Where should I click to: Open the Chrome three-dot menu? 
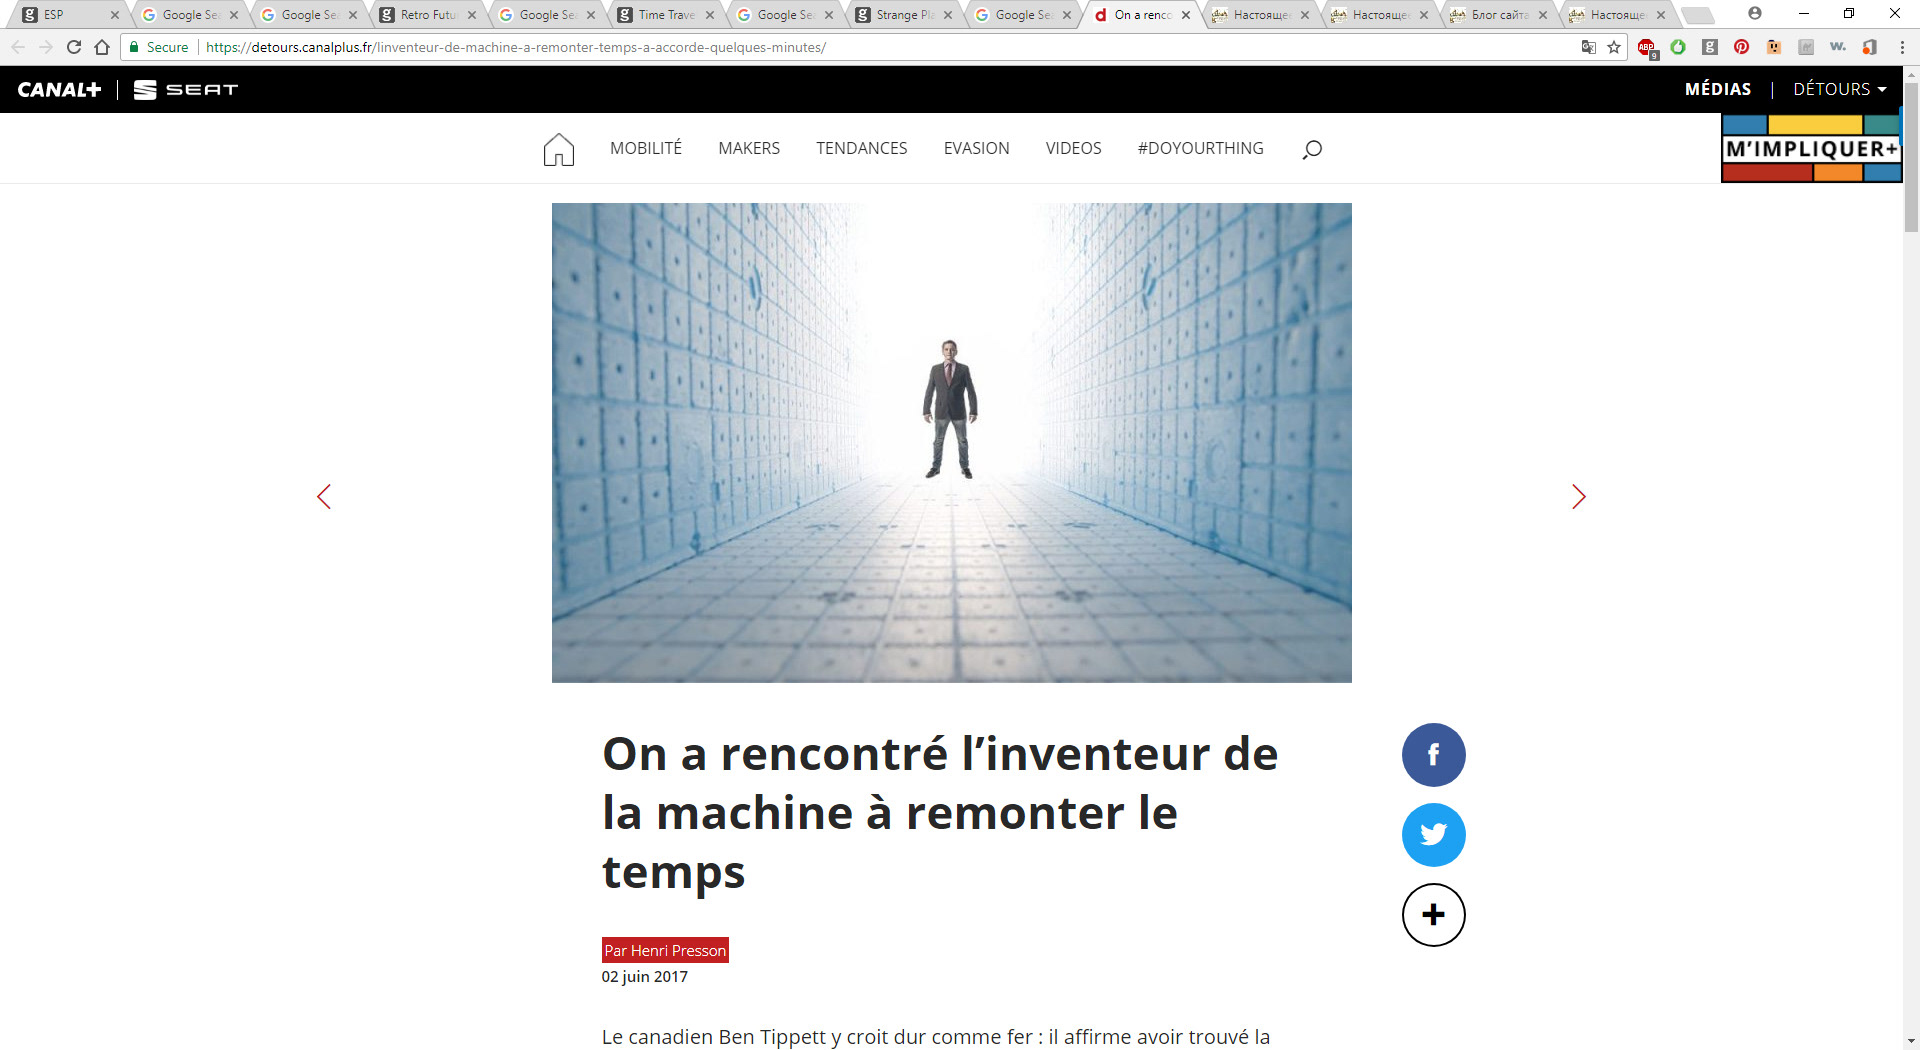[x=1902, y=47]
